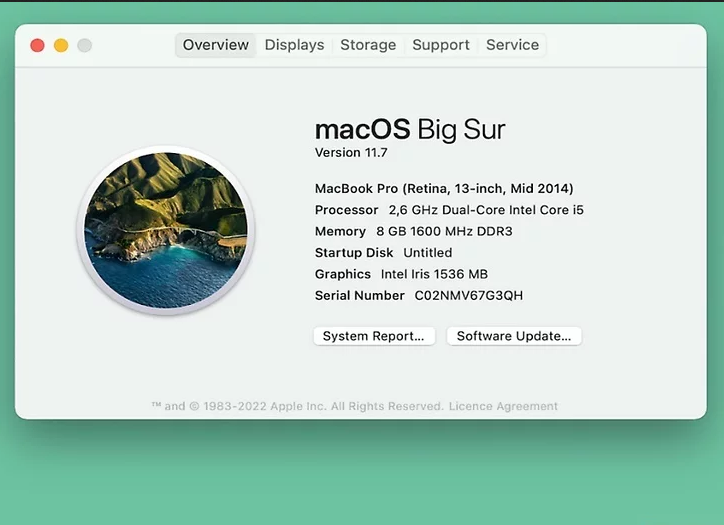
Task: Click the Startup Disk value Untitled
Action: point(428,253)
